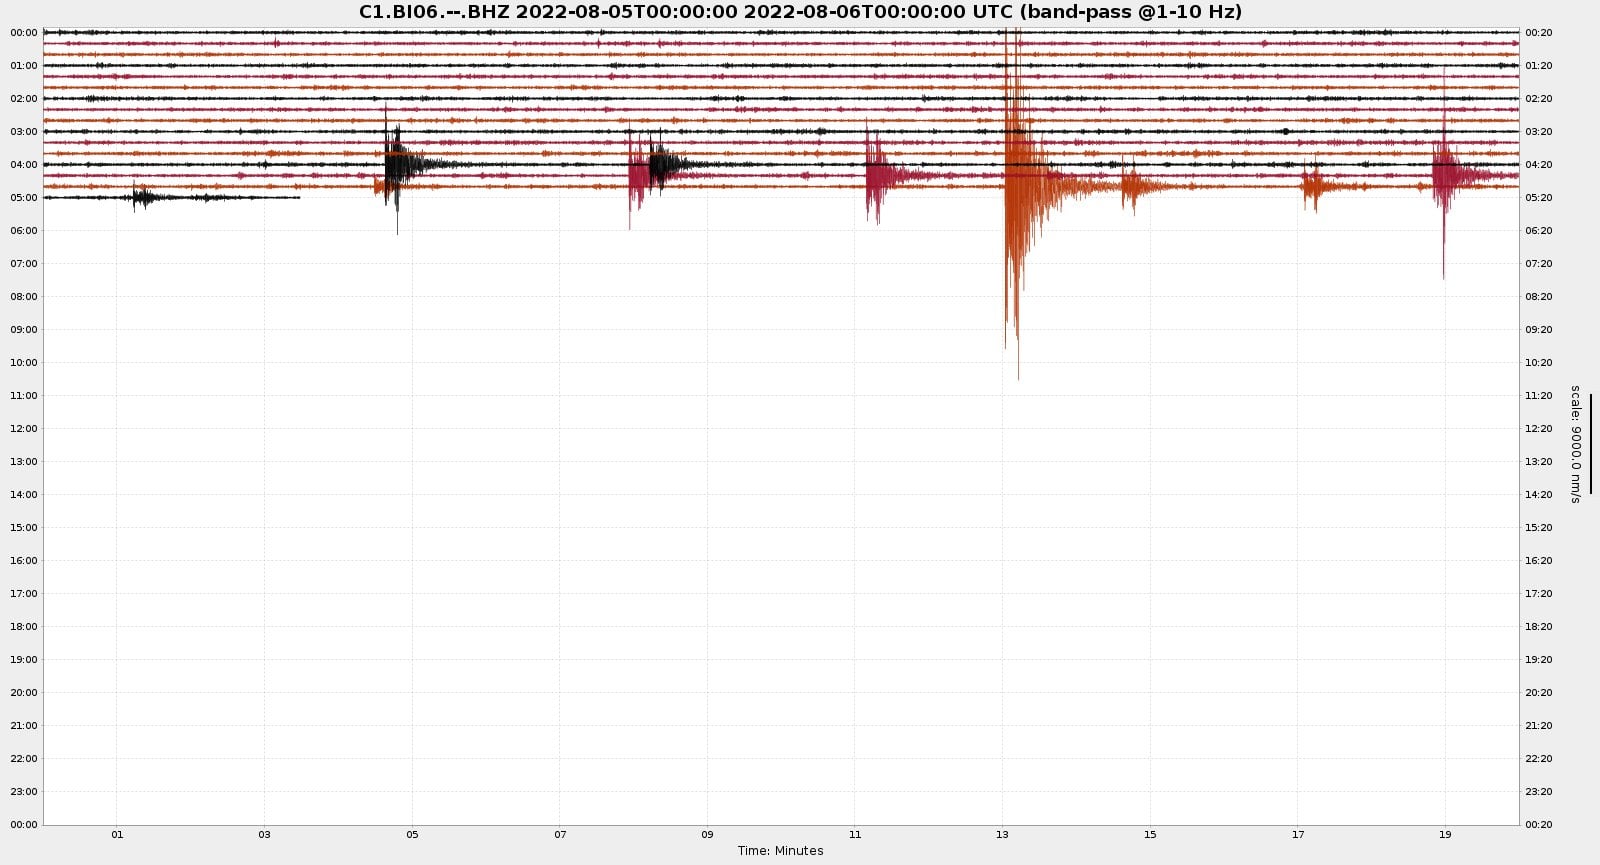Click the left axis label 08:00

coord(24,297)
